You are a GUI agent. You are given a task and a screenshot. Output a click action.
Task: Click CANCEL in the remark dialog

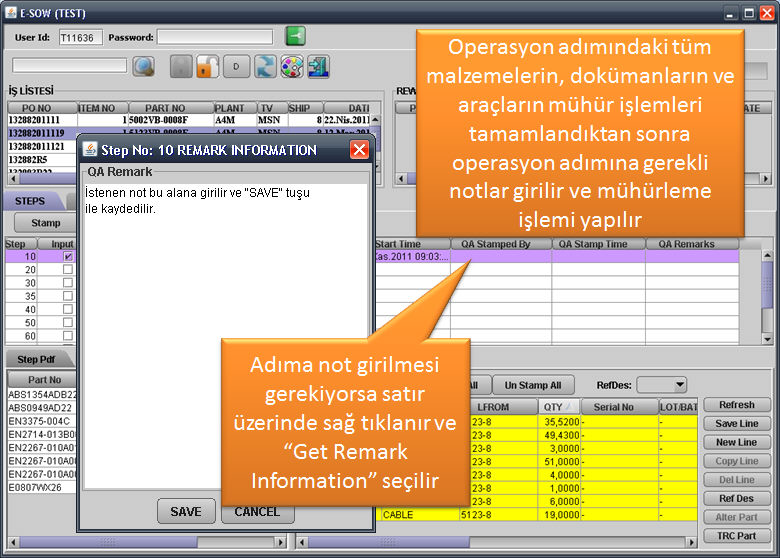point(257,511)
